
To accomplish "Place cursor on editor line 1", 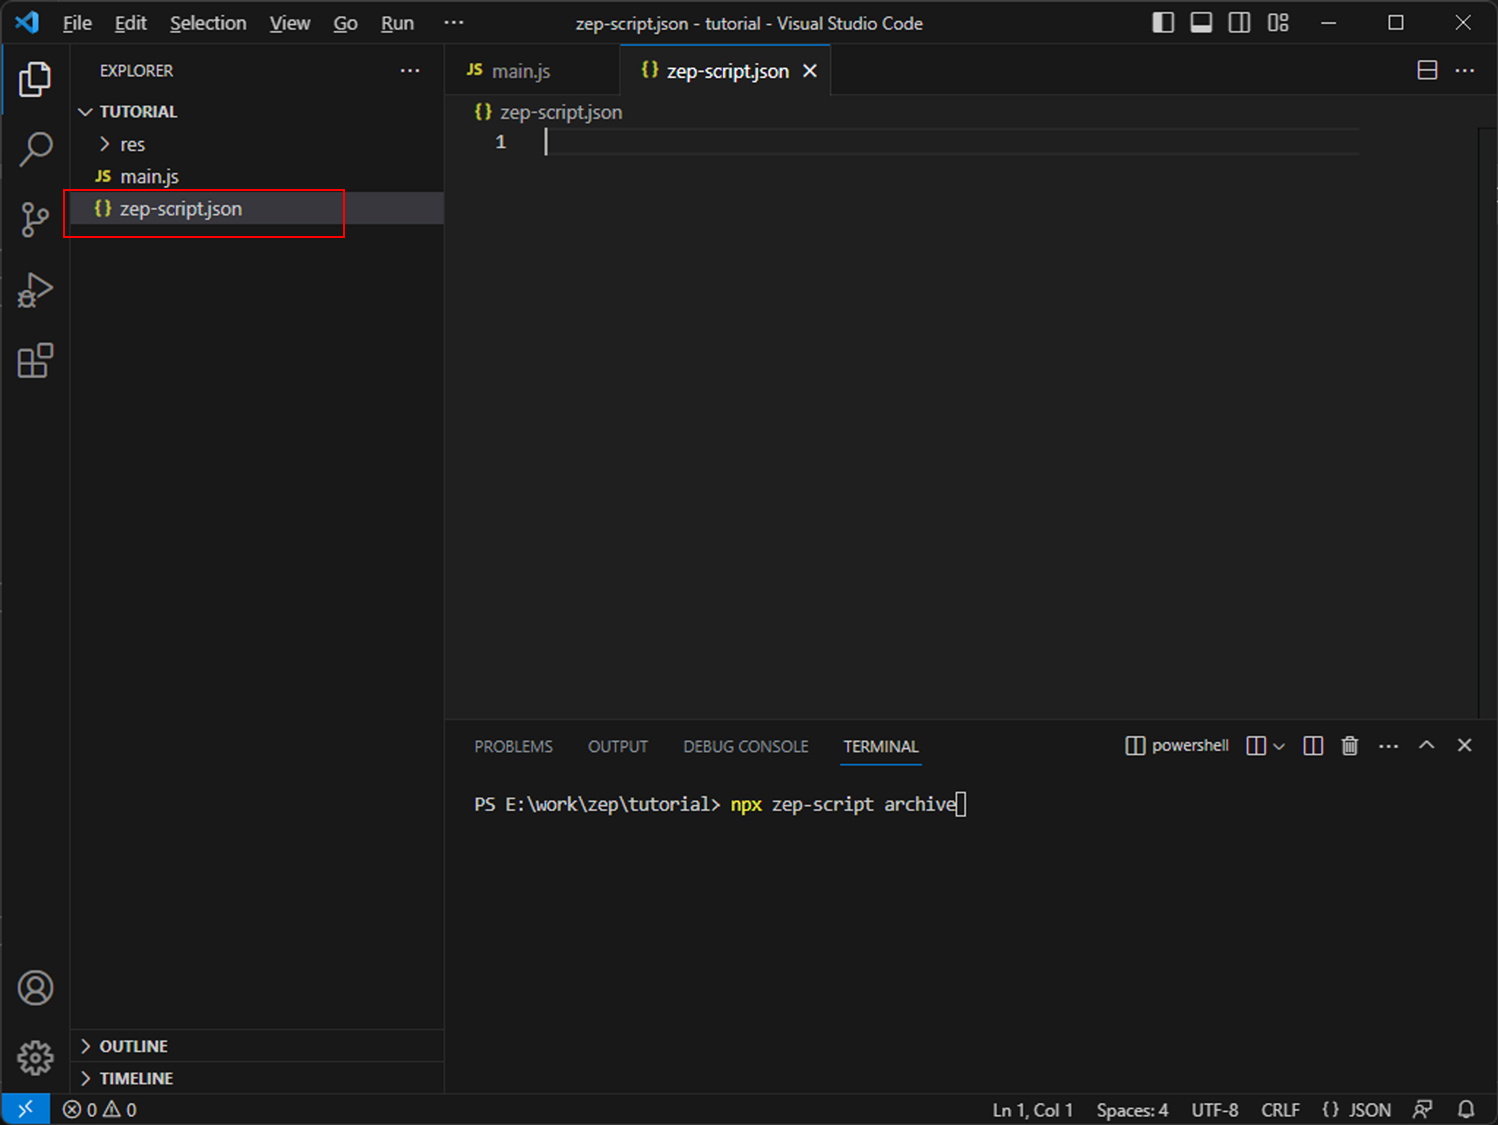I will click(x=950, y=142).
